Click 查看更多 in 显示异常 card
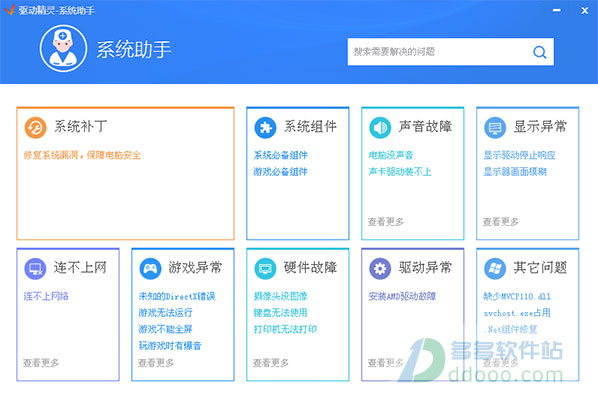Image resolution: width=598 pixels, height=418 pixels. click(500, 222)
